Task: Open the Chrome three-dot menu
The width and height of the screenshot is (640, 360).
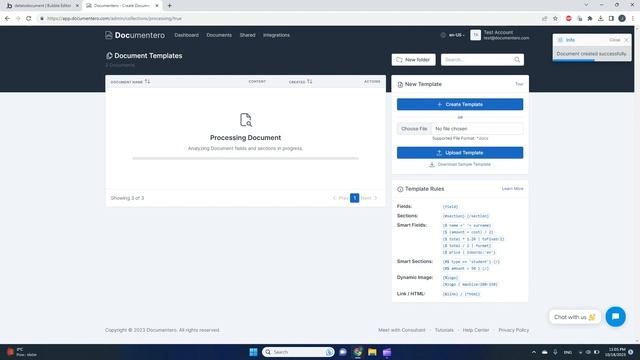Action: (x=633, y=18)
